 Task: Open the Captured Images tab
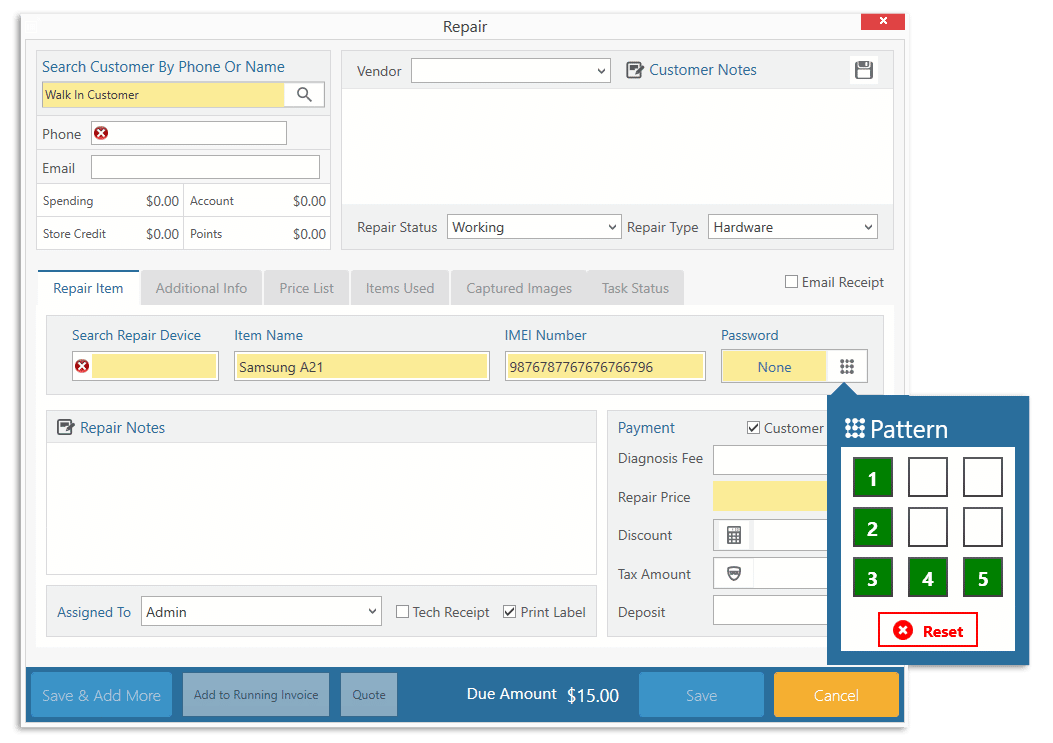pos(519,287)
